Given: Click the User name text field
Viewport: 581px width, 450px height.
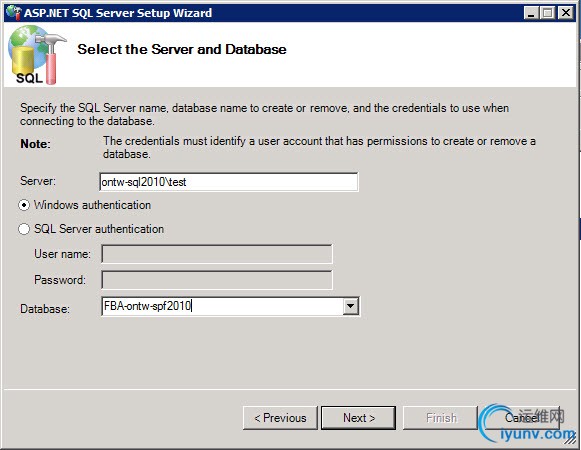Looking at the screenshot, I should pos(217,254).
